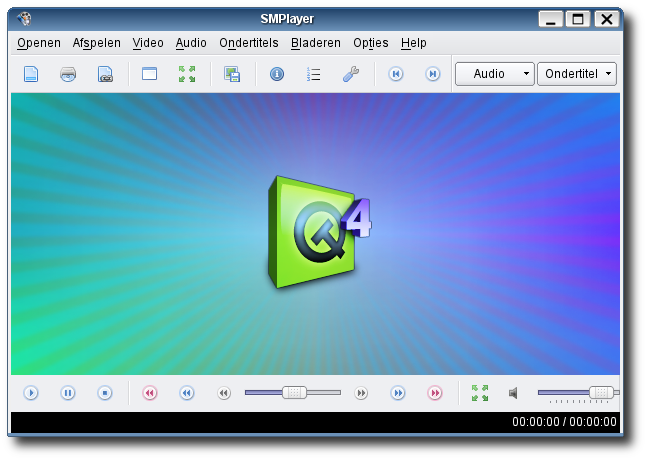
Task: Open URL using the linked document icon
Action: [x=105, y=74]
